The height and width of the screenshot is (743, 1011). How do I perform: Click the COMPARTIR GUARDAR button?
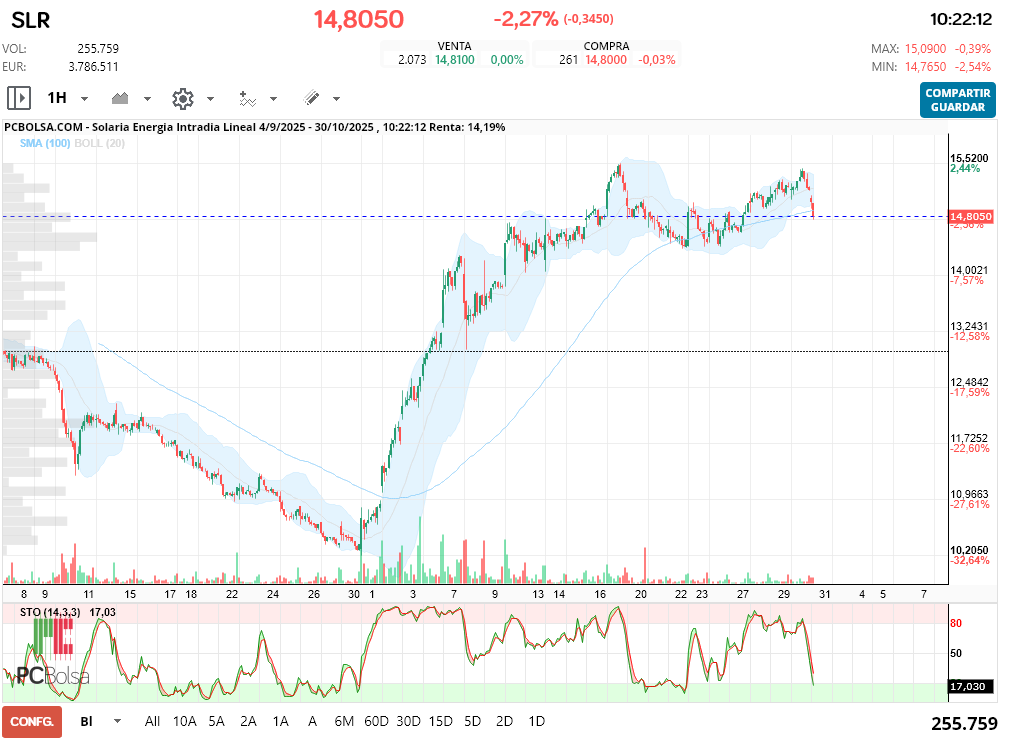coord(957,100)
